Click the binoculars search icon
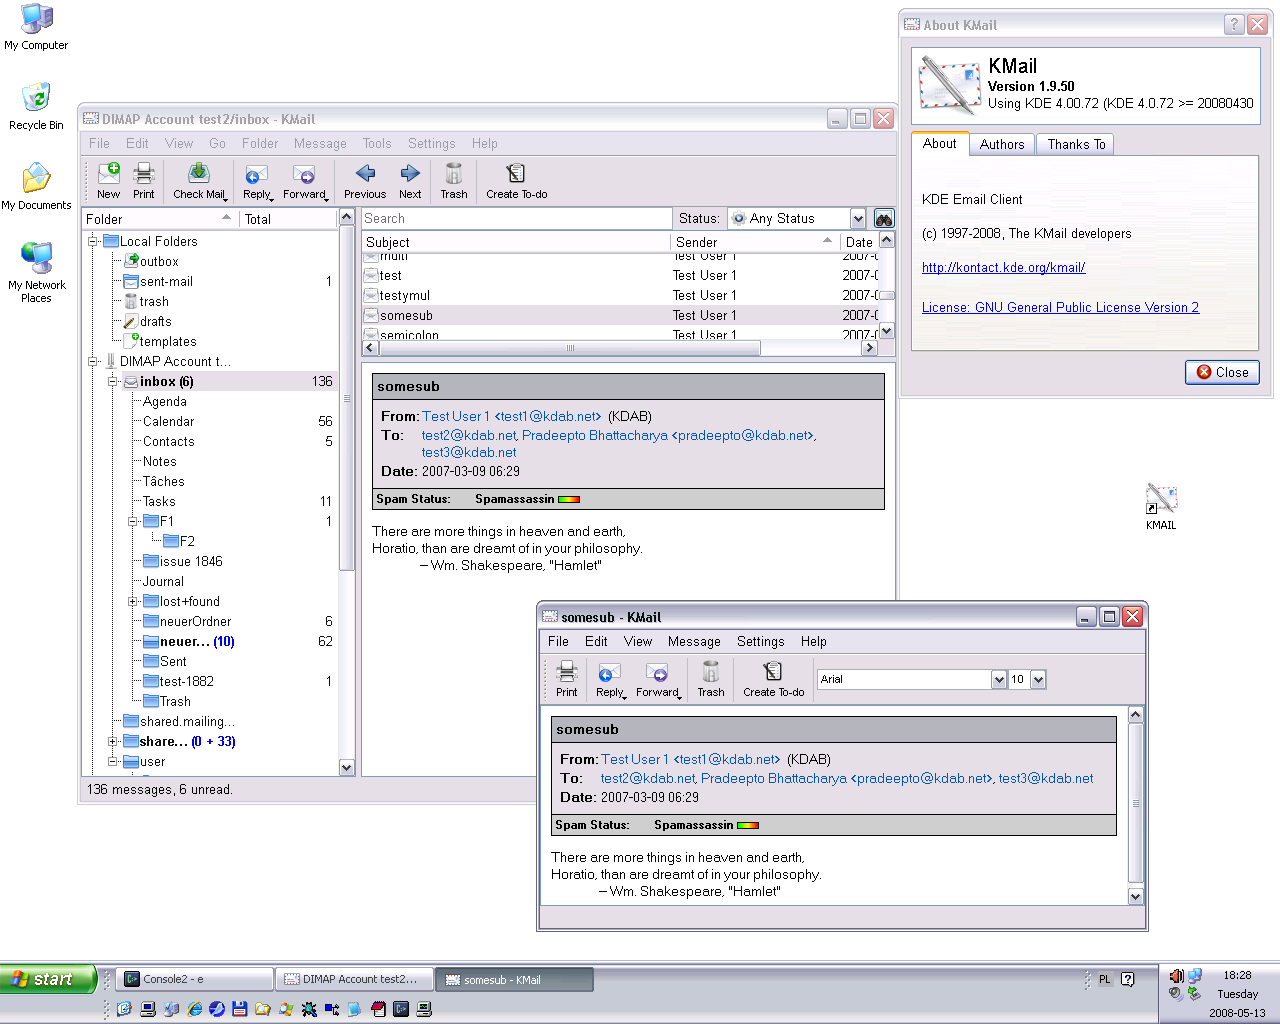1280x1024 pixels. [884, 219]
